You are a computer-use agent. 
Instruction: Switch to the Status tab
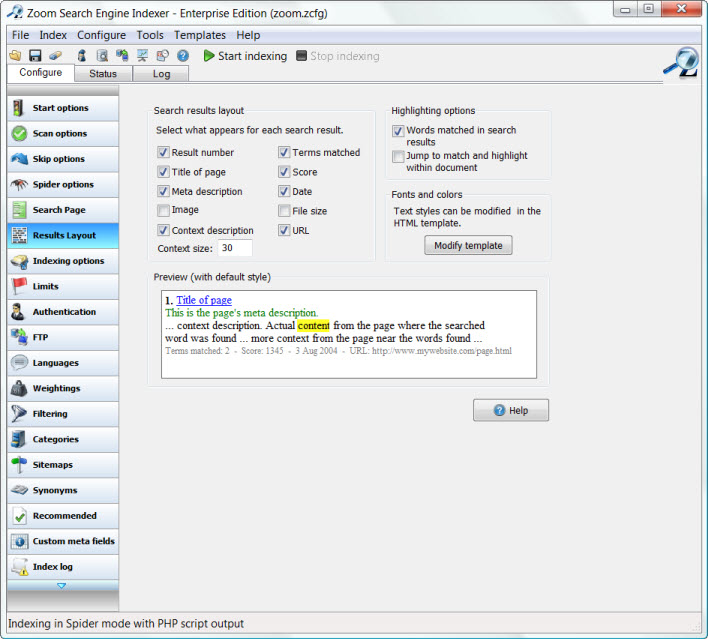pos(103,74)
